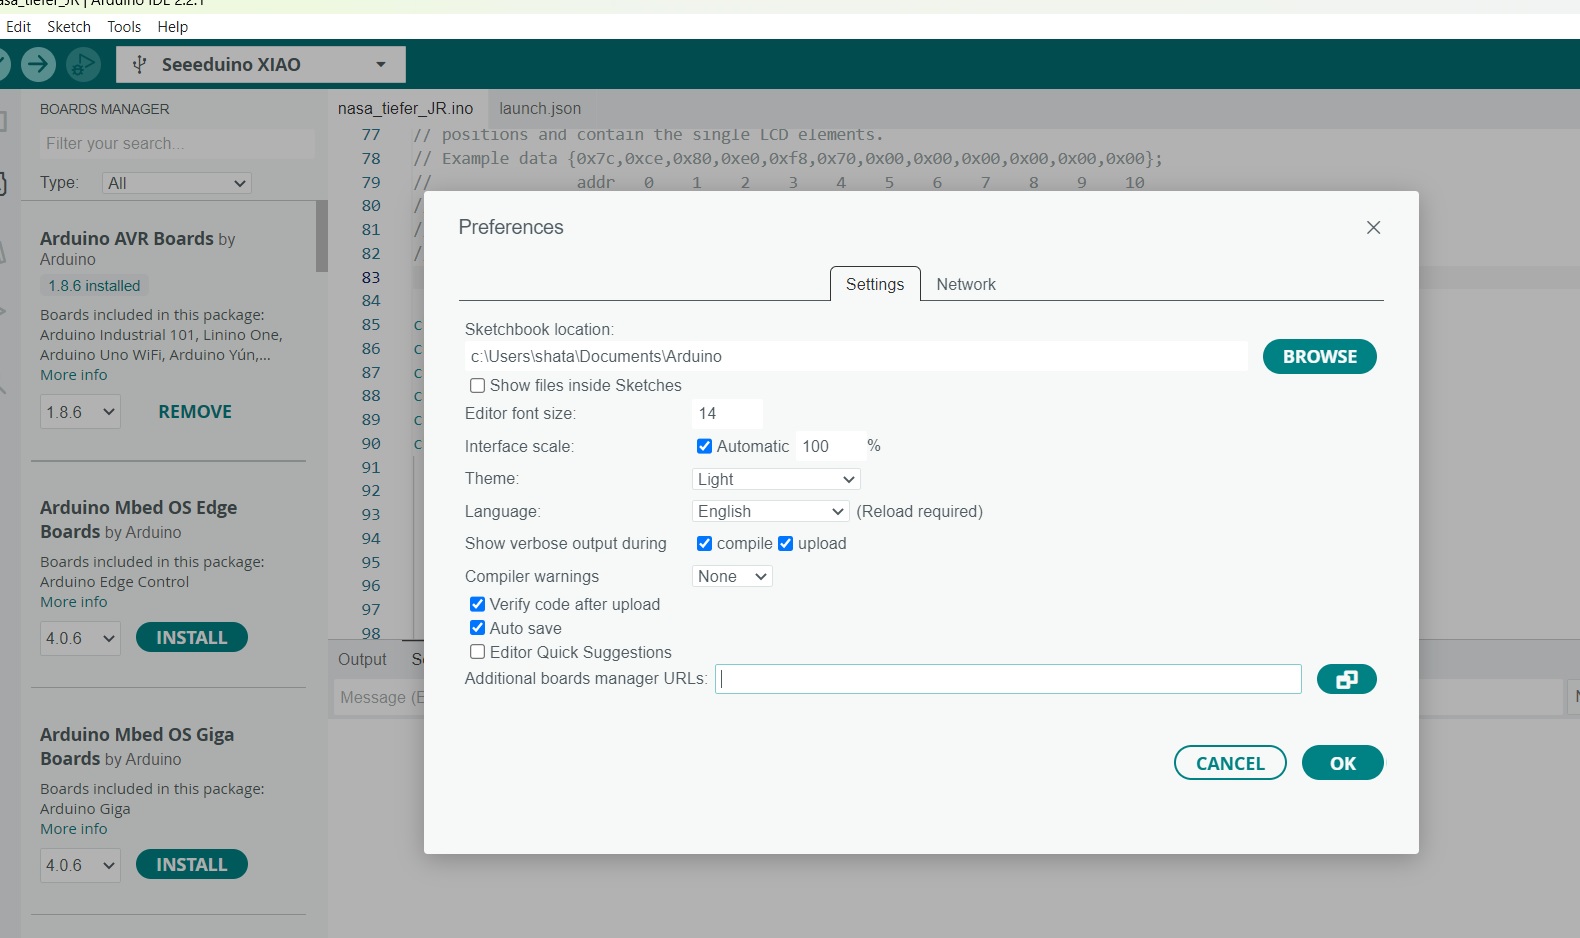Confirm Preferences with OK button

[x=1342, y=763]
